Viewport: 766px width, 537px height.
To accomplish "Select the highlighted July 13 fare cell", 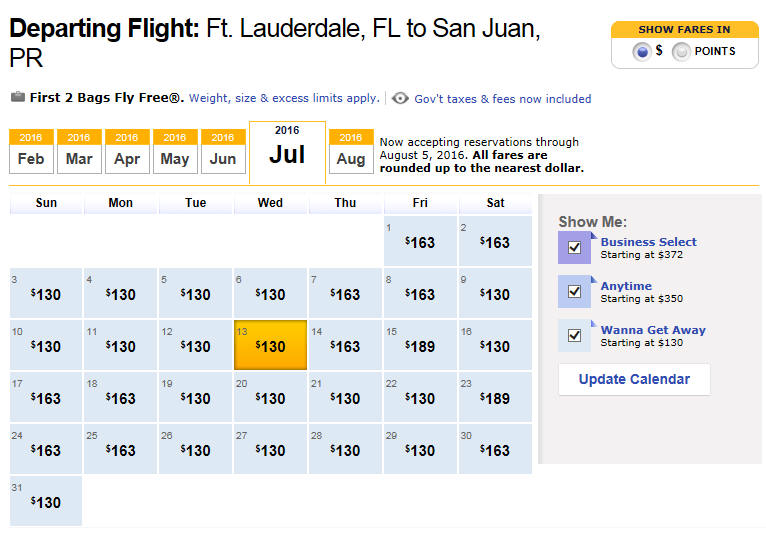I will pos(271,345).
